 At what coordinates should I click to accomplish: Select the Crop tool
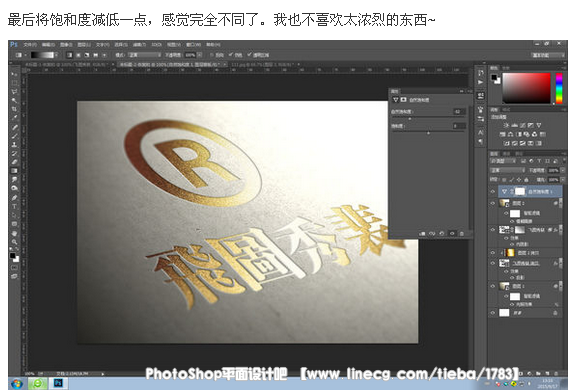coord(14,109)
